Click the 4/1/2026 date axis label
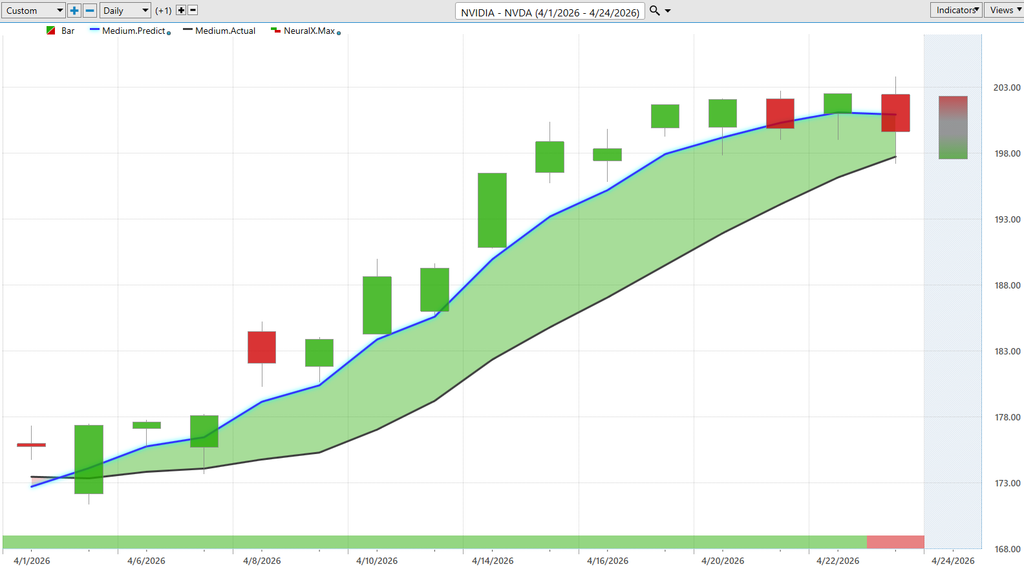Viewport: 1024px width, 570px height. [x=31, y=561]
